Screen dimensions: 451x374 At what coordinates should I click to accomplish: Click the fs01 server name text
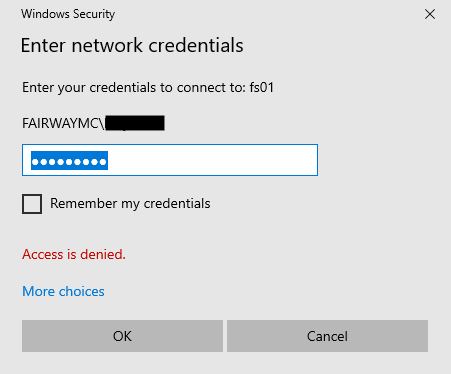point(262,88)
